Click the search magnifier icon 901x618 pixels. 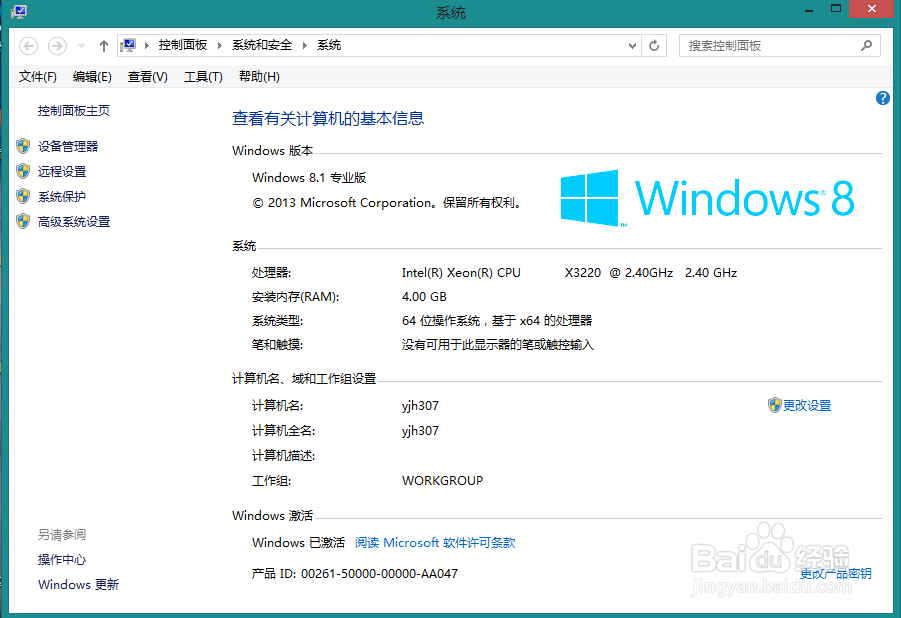(867, 45)
